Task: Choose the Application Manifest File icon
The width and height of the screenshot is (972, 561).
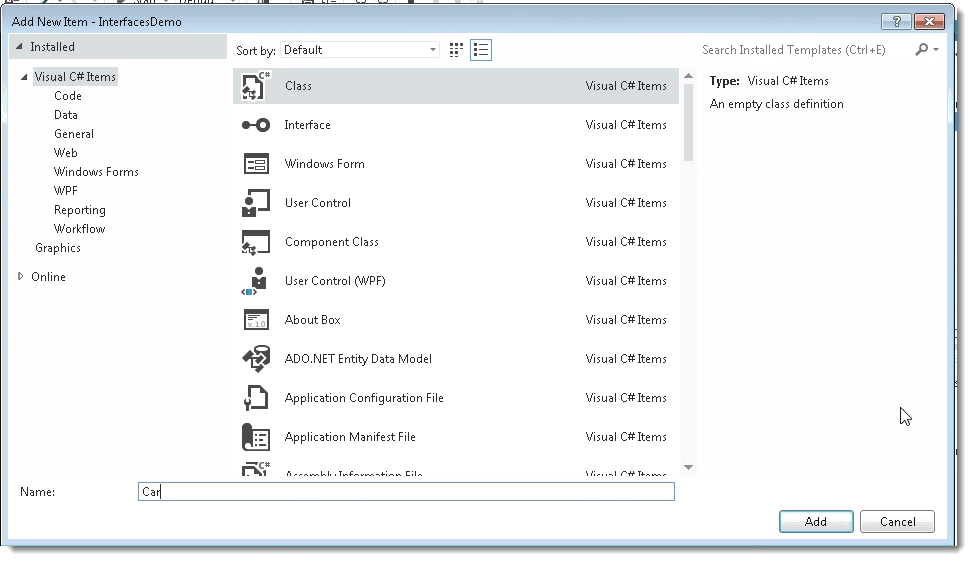Action: pos(255,437)
